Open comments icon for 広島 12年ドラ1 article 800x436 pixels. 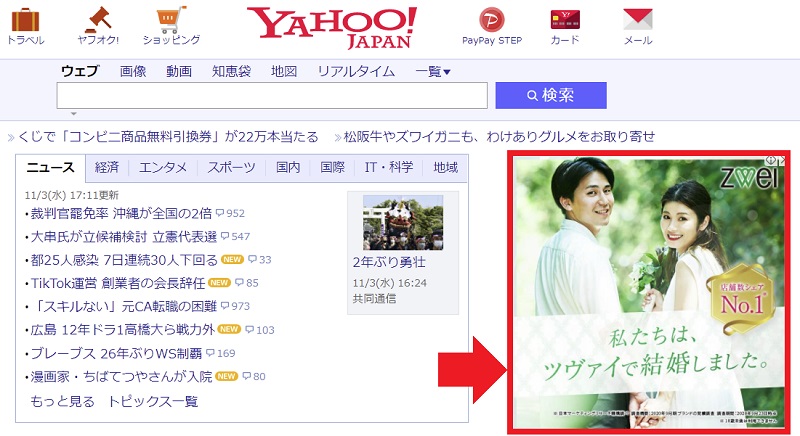[x=249, y=330]
